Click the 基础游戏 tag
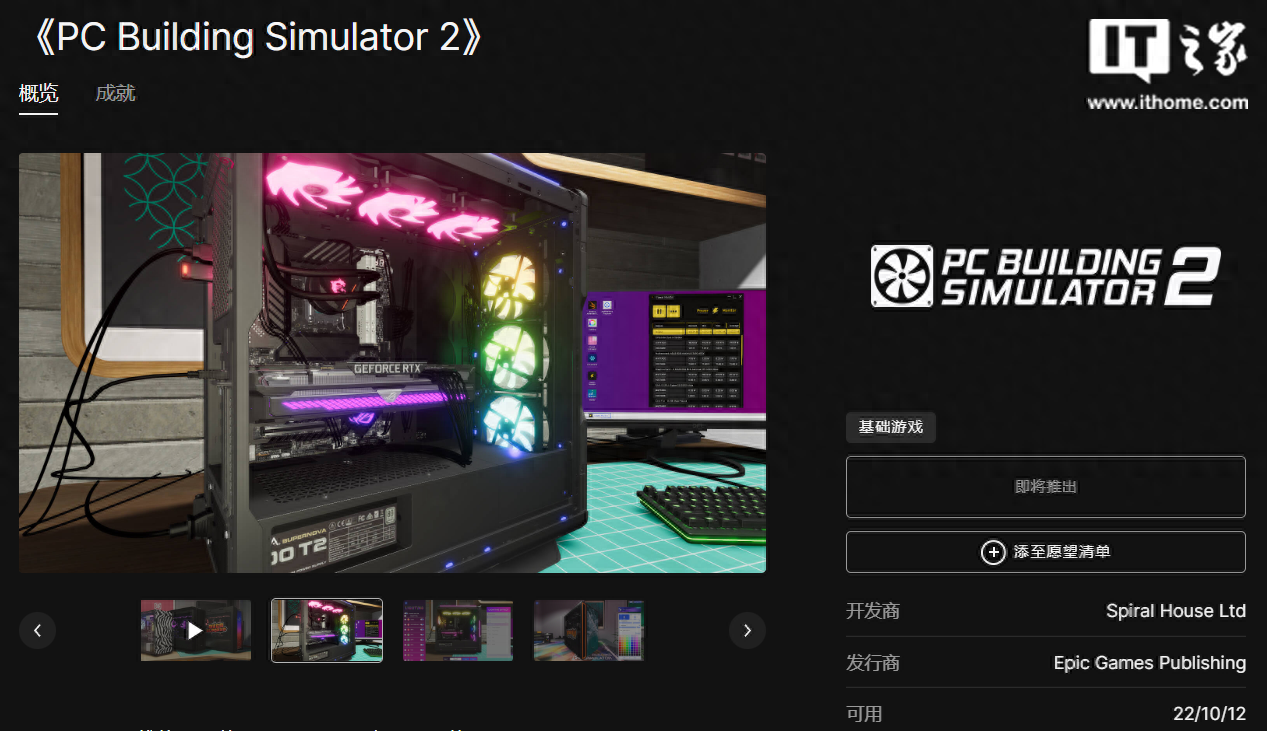 pos(890,427)
